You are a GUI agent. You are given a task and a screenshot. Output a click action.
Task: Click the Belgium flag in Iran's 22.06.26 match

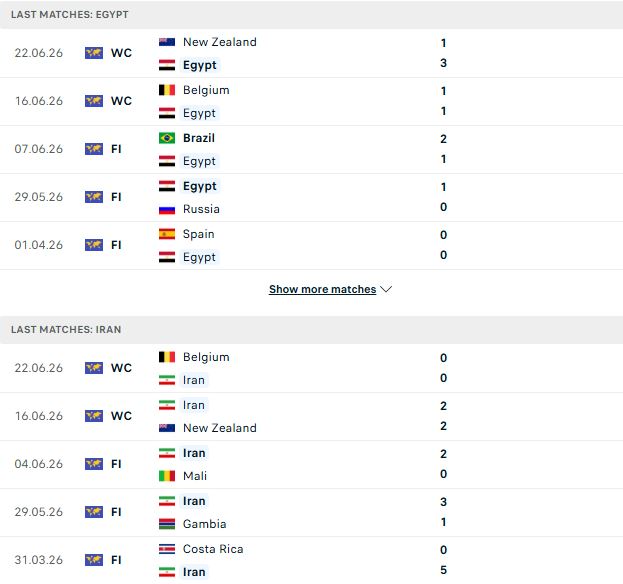(x=167, y=357)
